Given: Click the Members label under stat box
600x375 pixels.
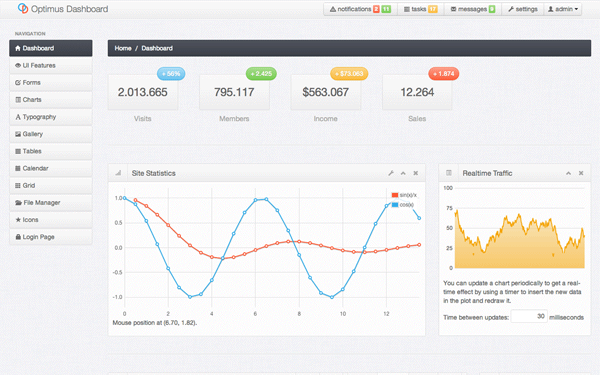Looking at the screenshot, I should coord(234,119).
